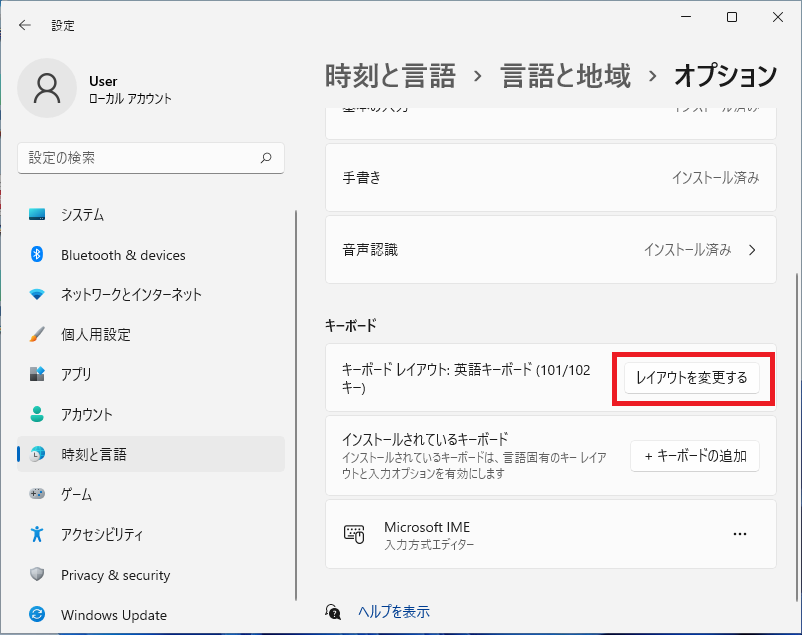The width and height of the screenshot is (802, 635).
Task: Open System settings via monitor icon
Action: click(38, 215)
